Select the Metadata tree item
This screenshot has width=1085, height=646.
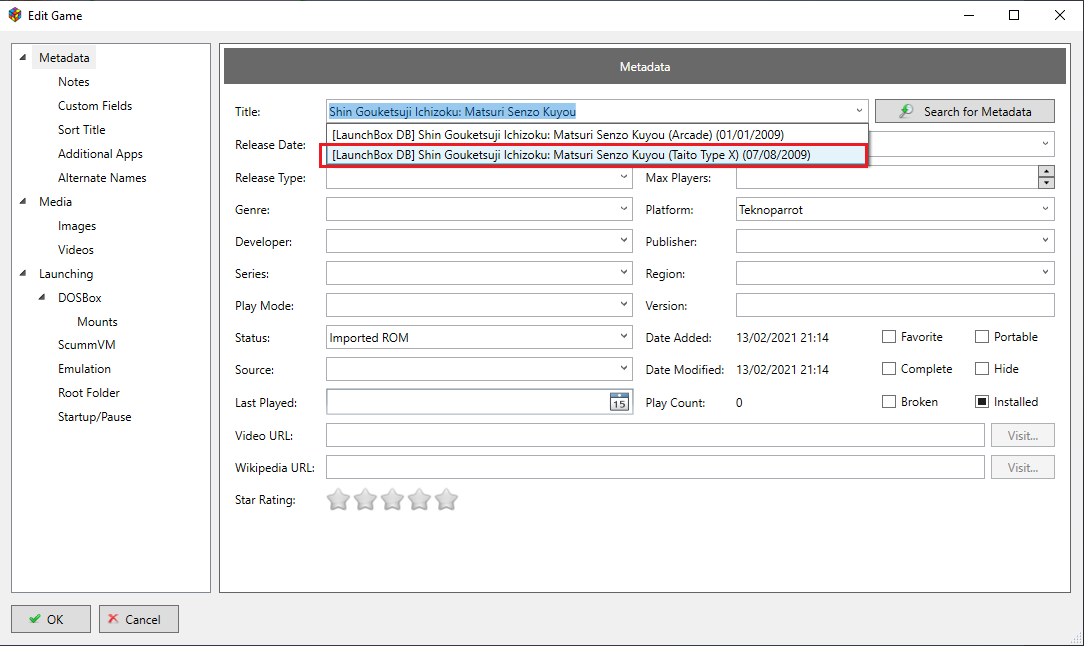[x=64, y=57]
